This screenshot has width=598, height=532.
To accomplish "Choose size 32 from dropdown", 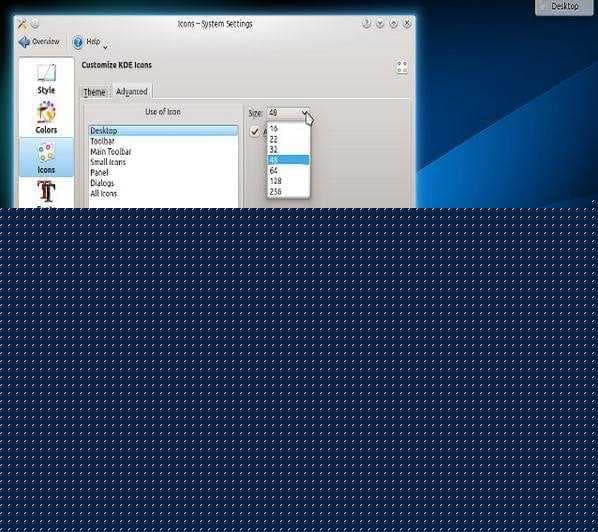I will [288, 149].
